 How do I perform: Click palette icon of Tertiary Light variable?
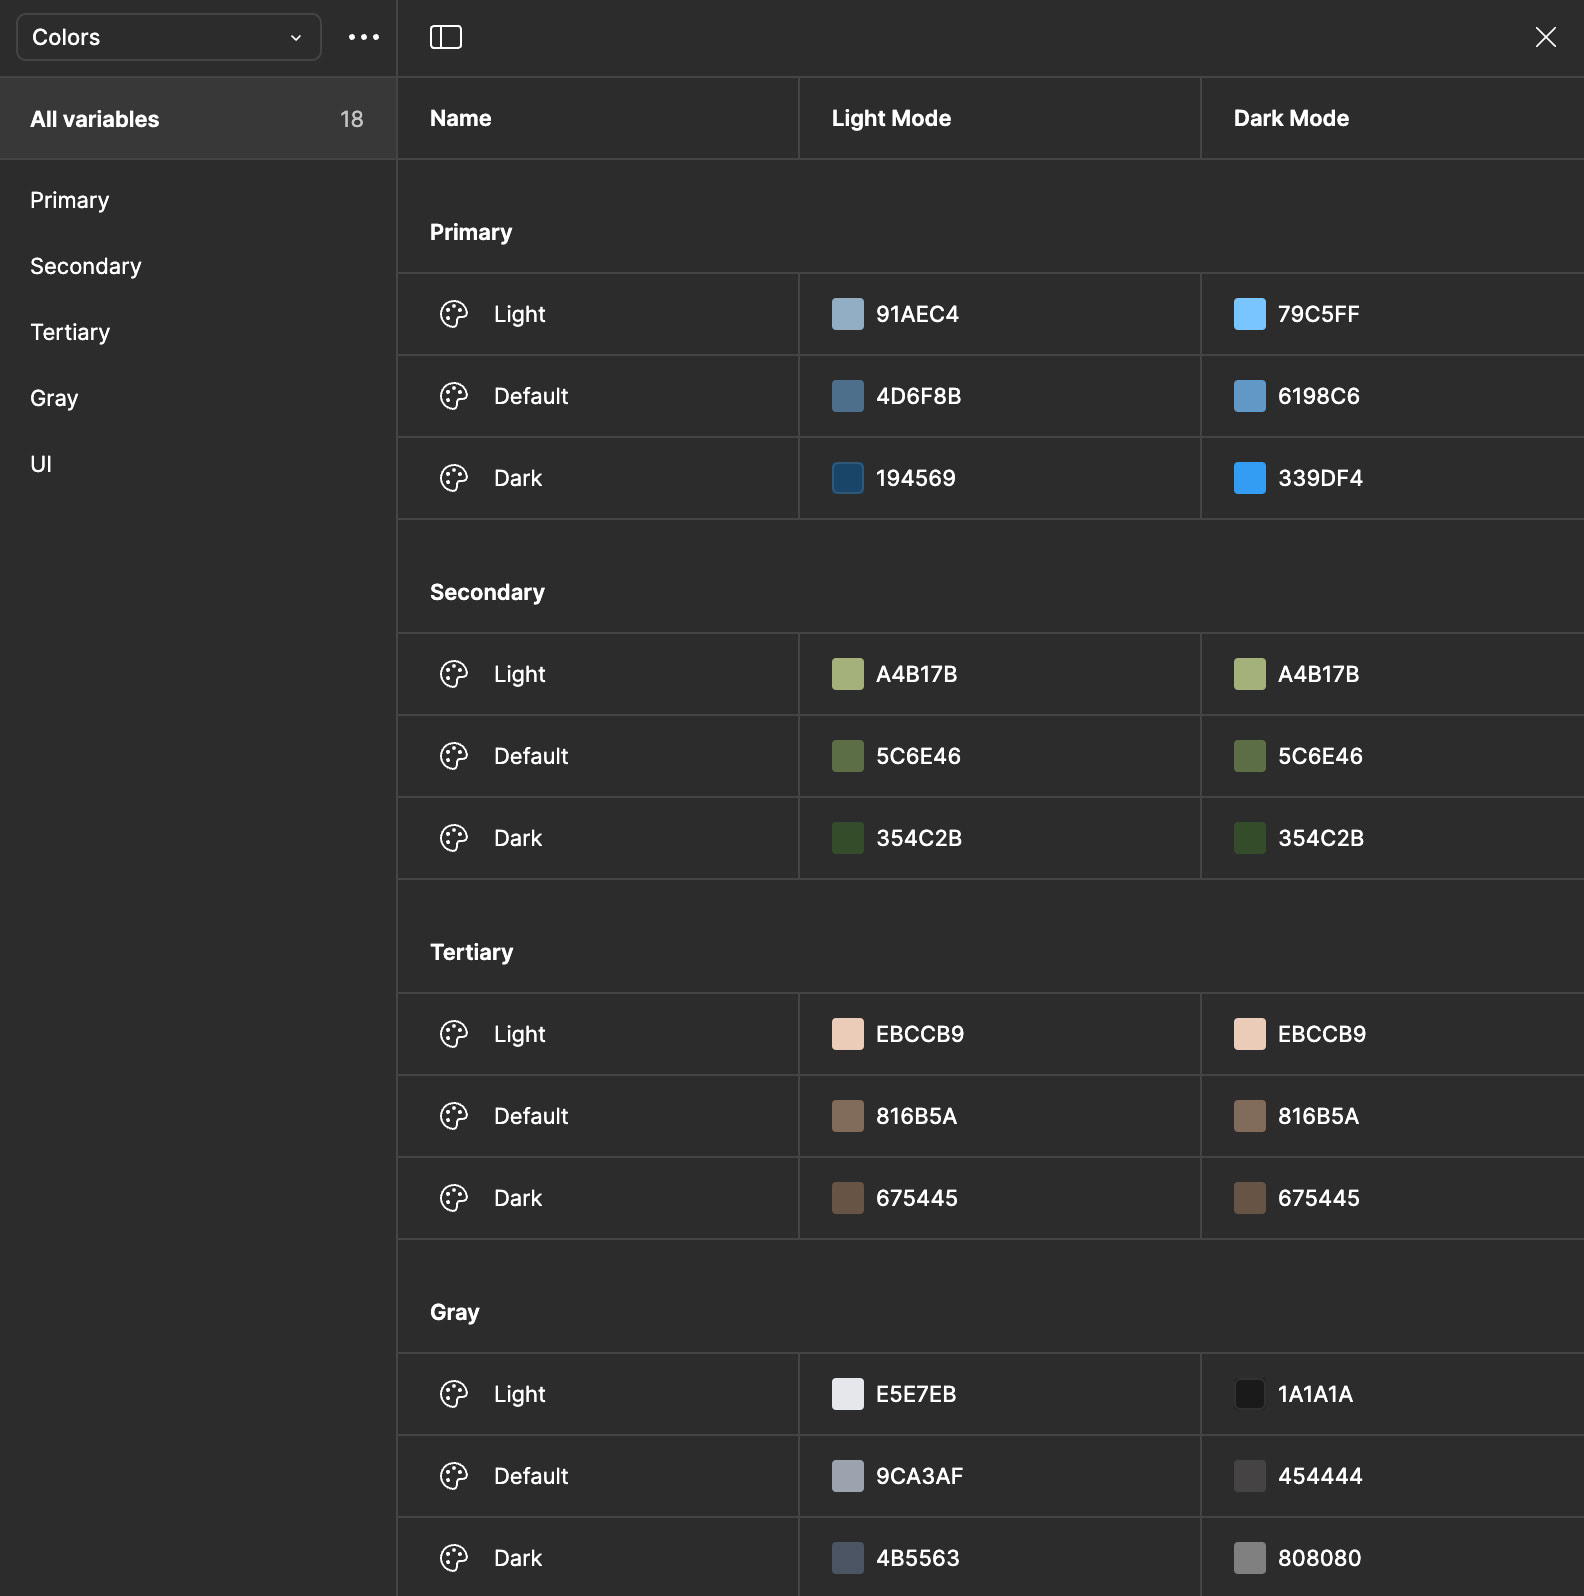point(454,1034)
